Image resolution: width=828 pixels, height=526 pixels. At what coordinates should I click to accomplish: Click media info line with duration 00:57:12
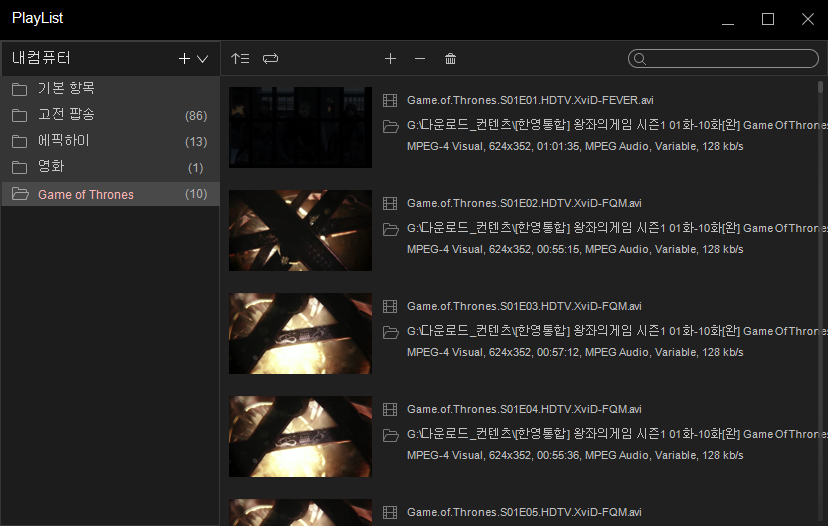pyautogui.click(x=575, y=352)
